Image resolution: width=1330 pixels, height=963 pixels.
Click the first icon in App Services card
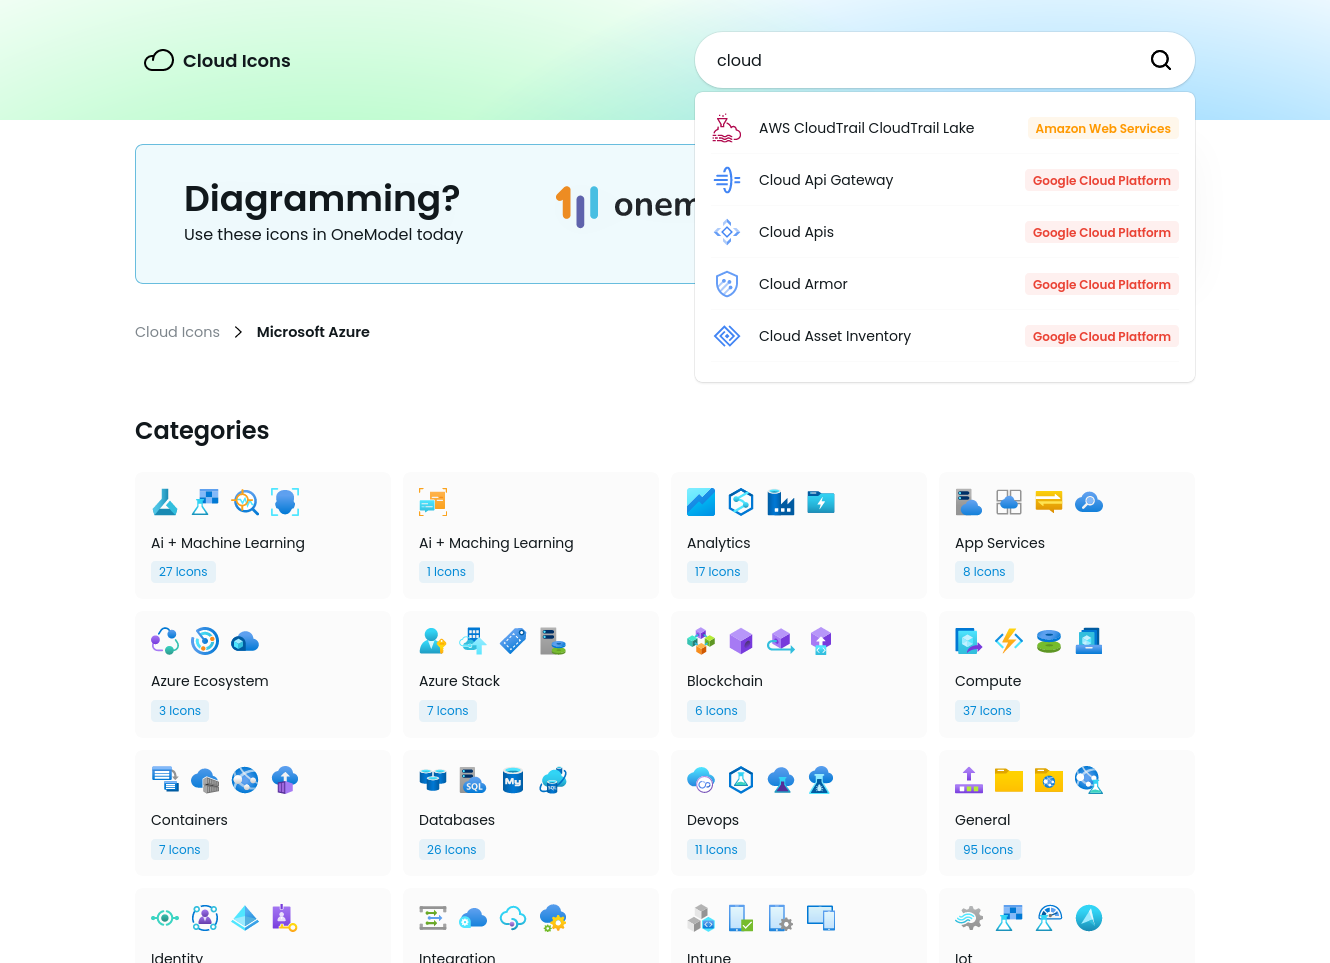[969, 502]
